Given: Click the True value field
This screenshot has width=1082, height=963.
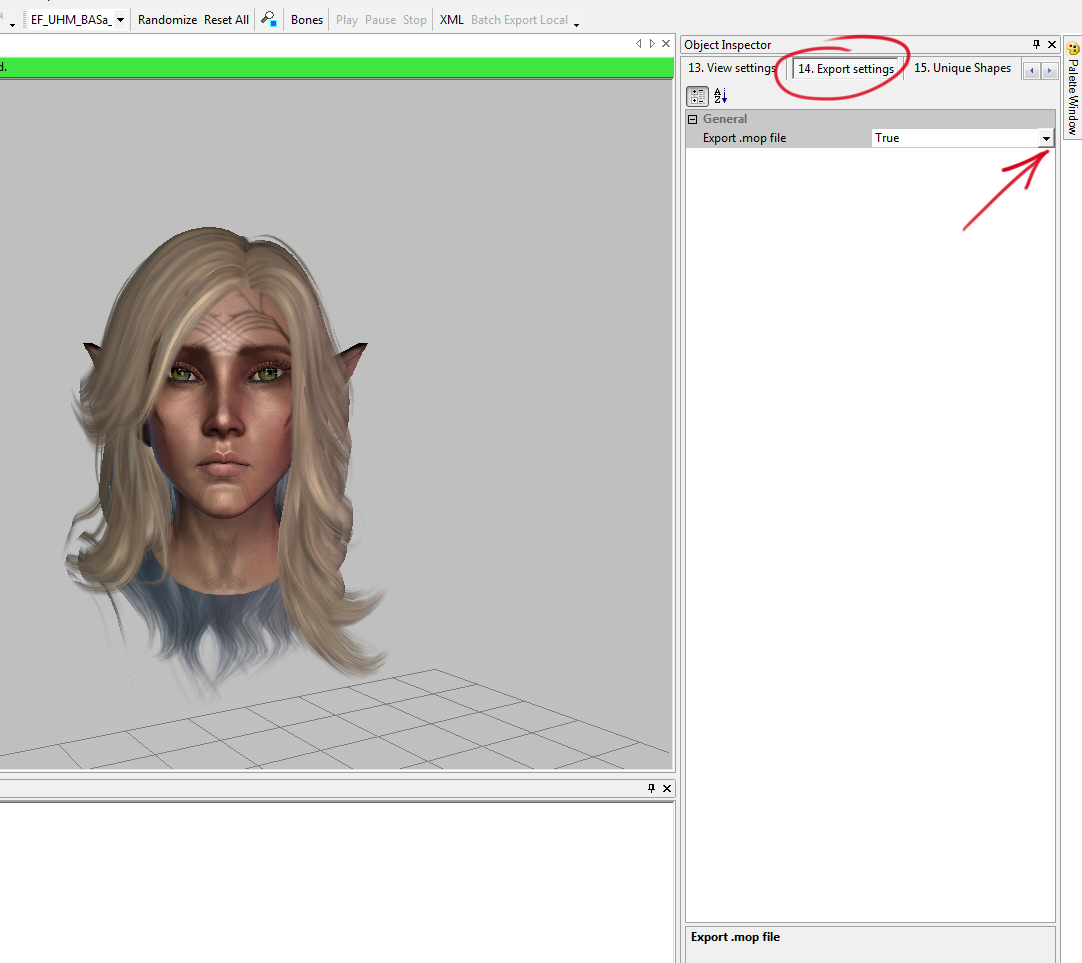Looking at the screenshot, I should pyautogui.click(x=955, y=138).
